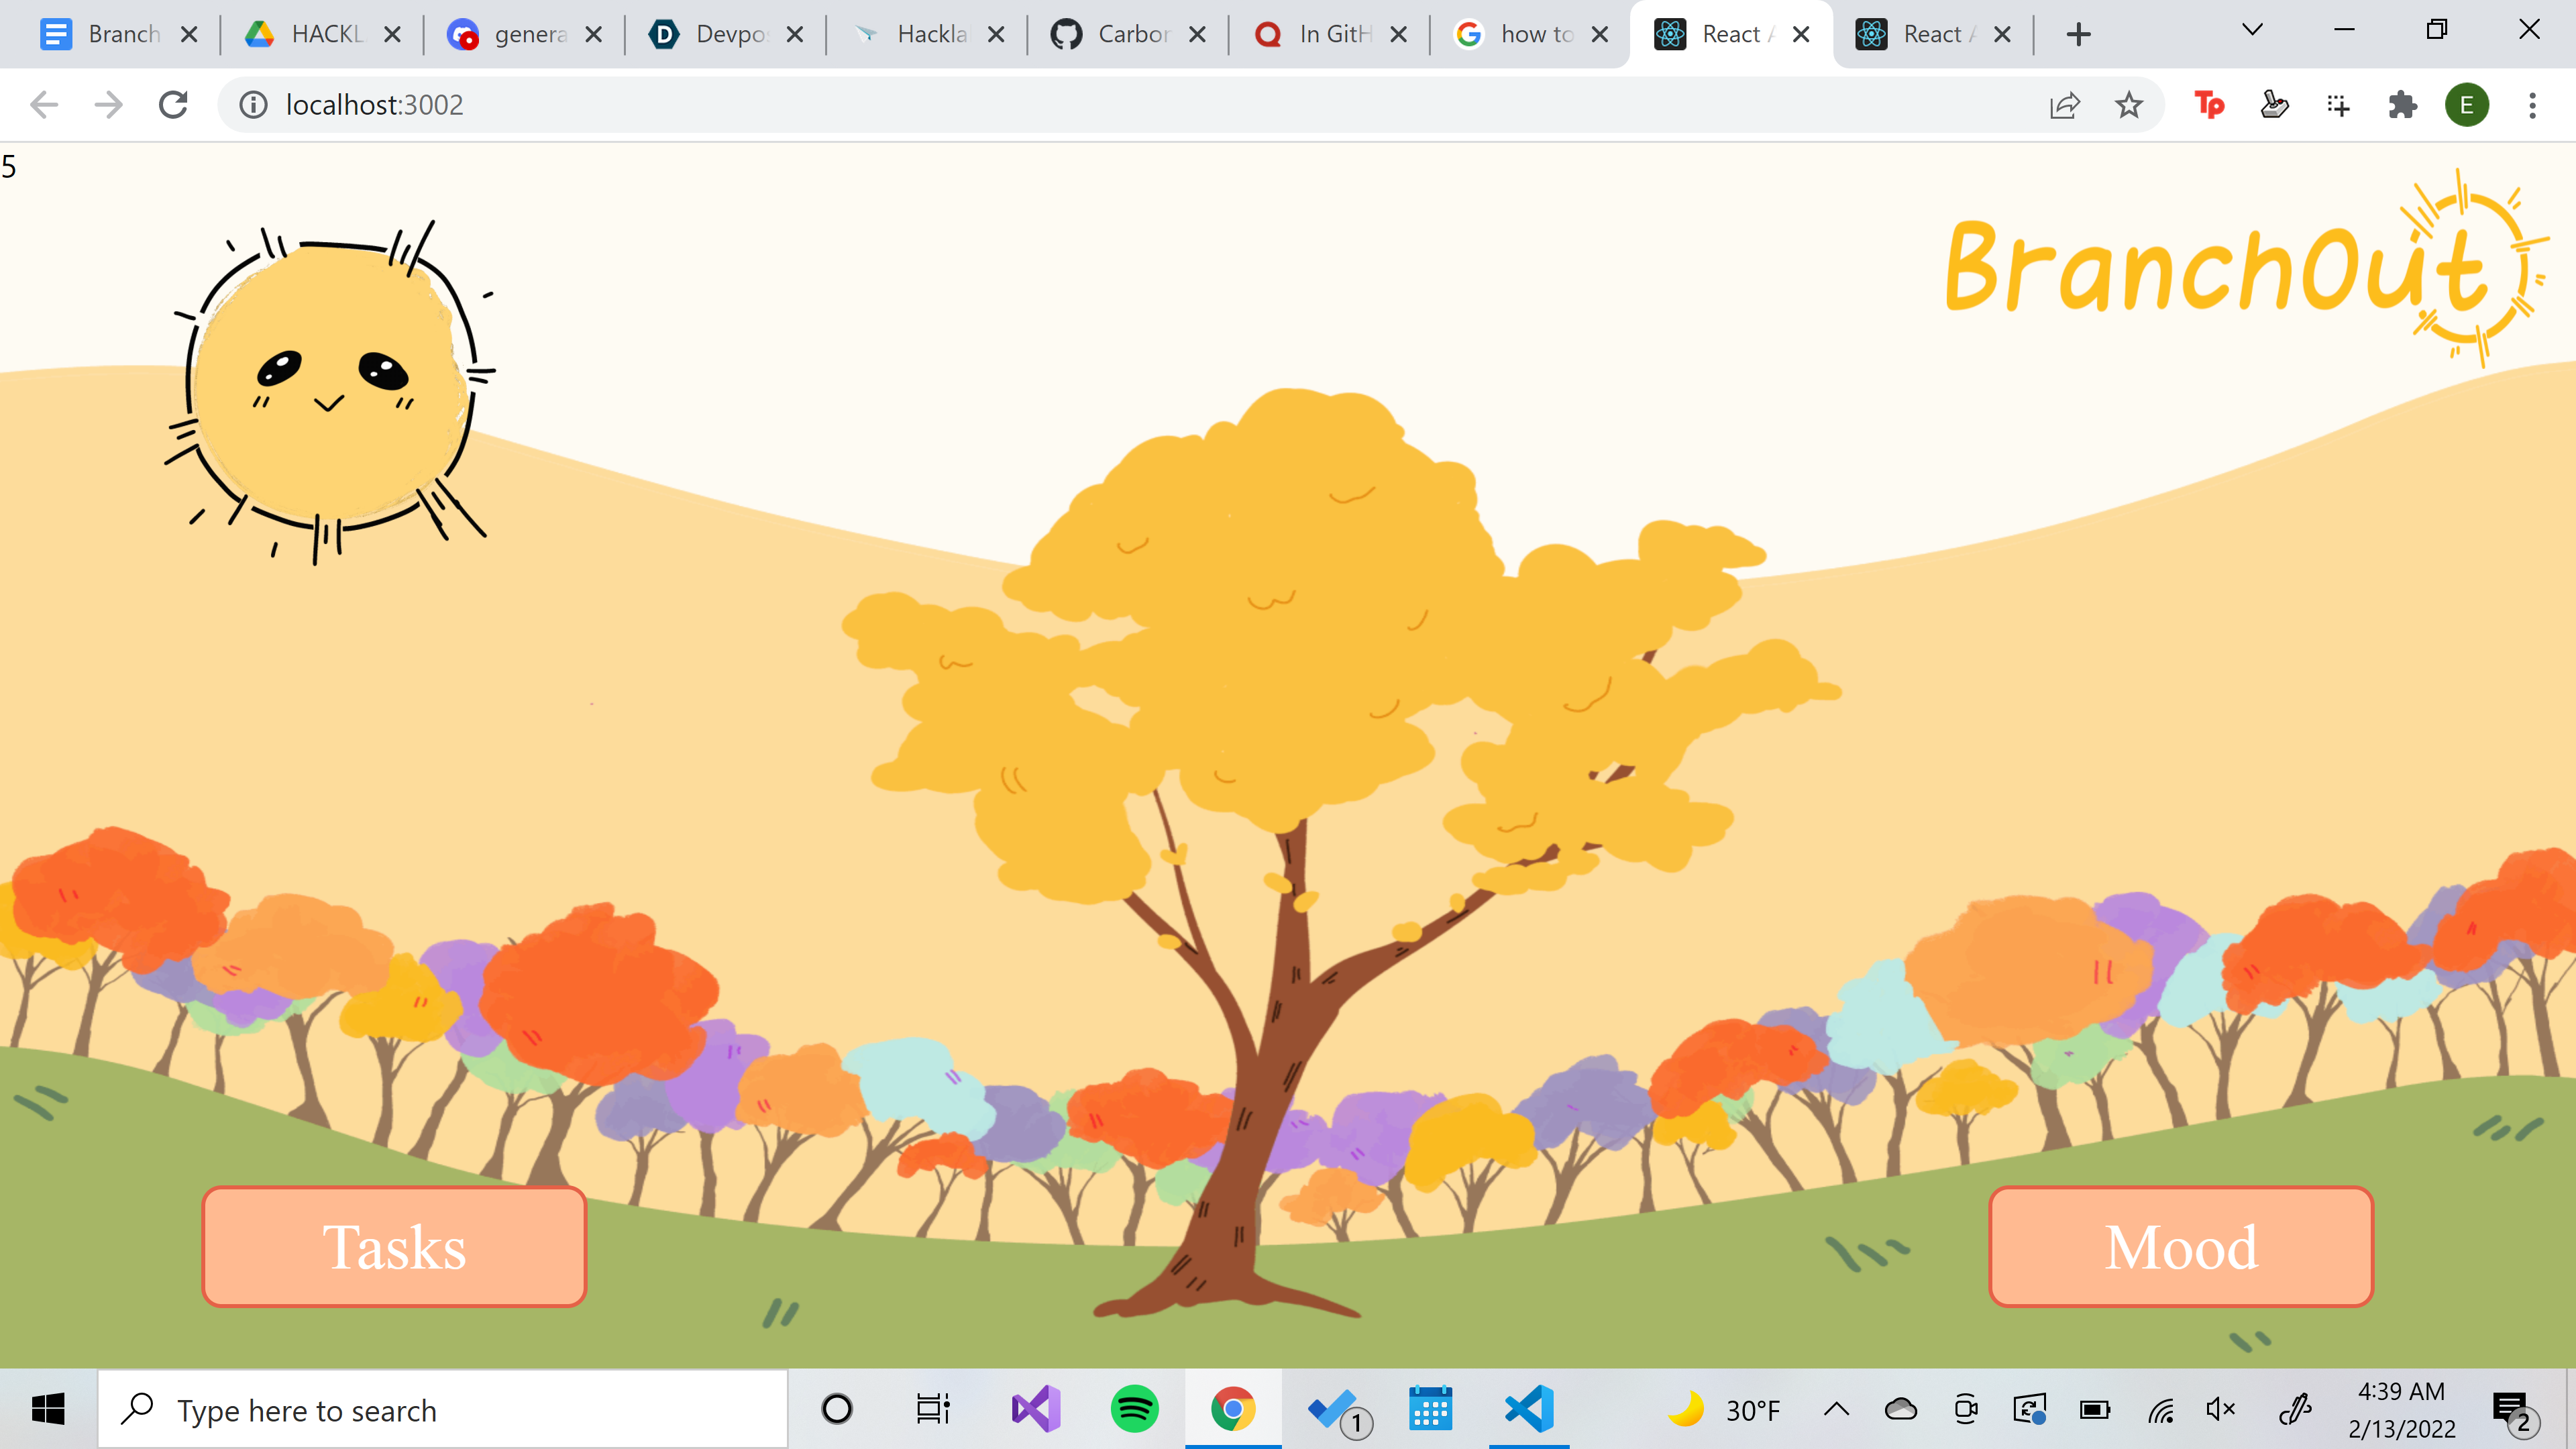
Task: Open the Chrome profile avatar E
Action: click(2466, 105)
